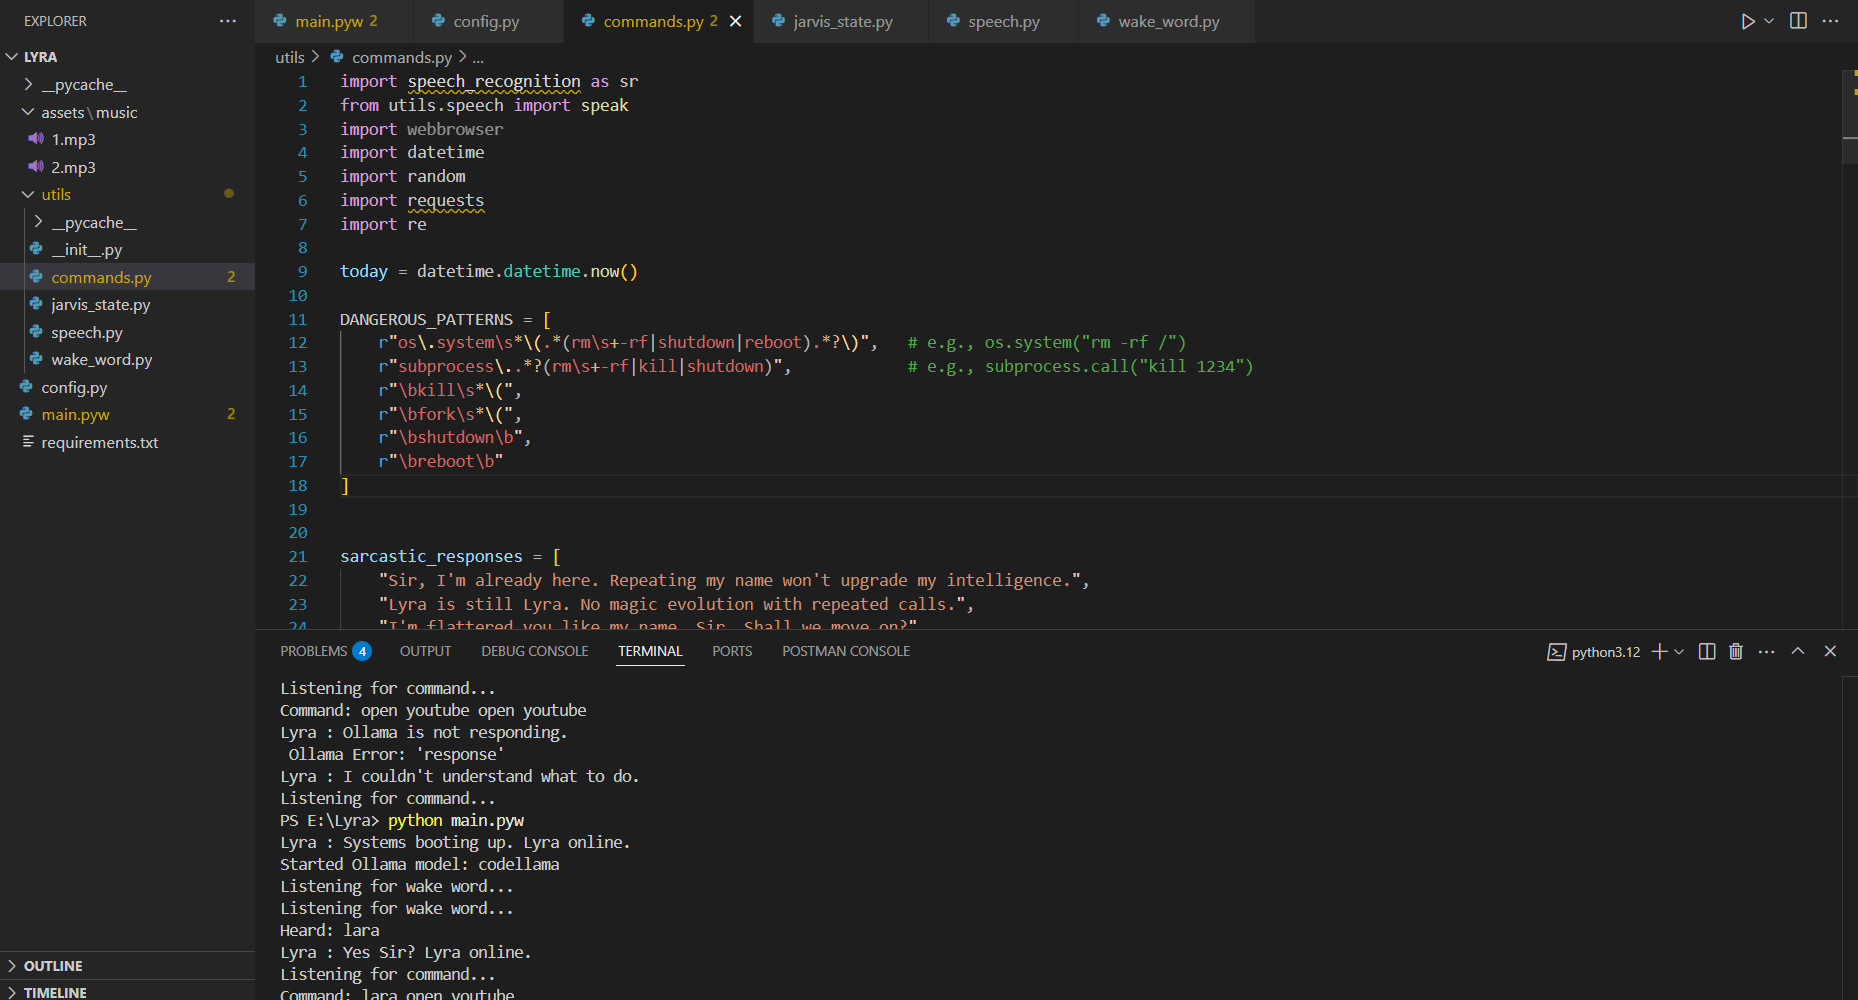Click line number 9 in the gutter
Image resolution: width=1858 pixels, height=1000 pixels.
(x=302, y=271)
